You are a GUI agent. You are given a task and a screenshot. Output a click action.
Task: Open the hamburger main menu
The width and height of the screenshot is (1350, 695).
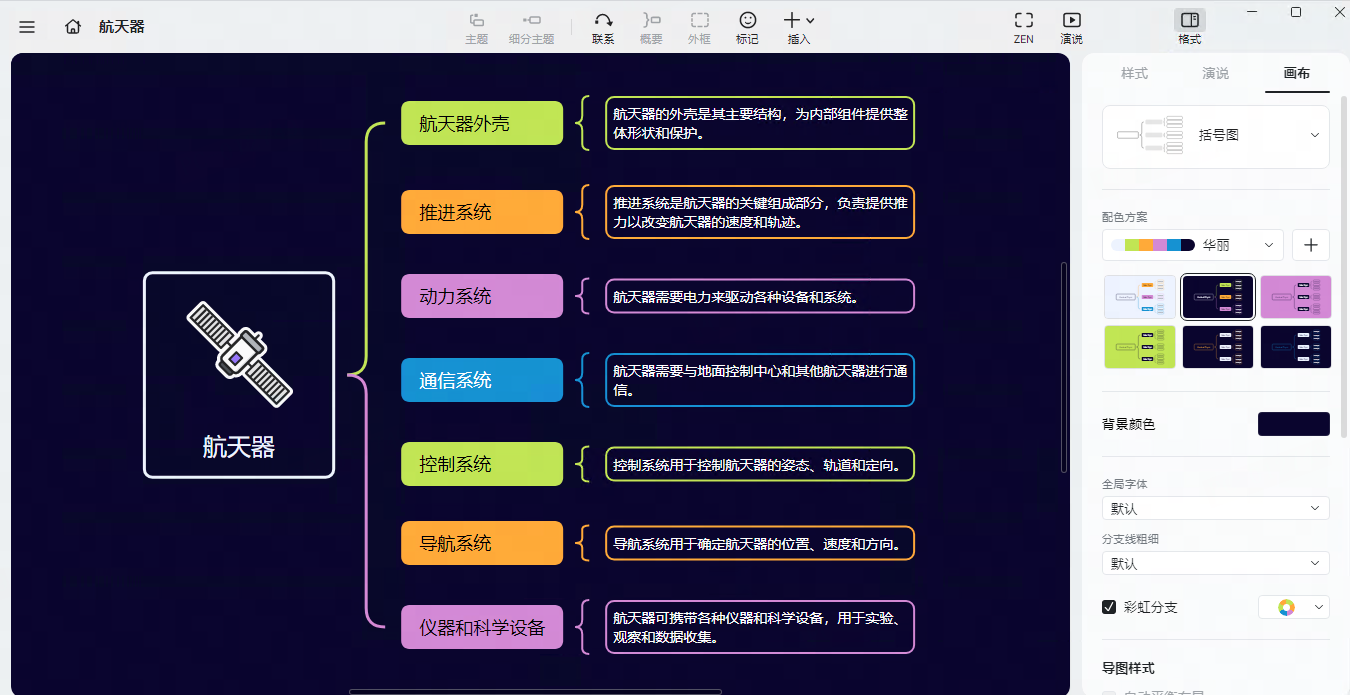27,27
